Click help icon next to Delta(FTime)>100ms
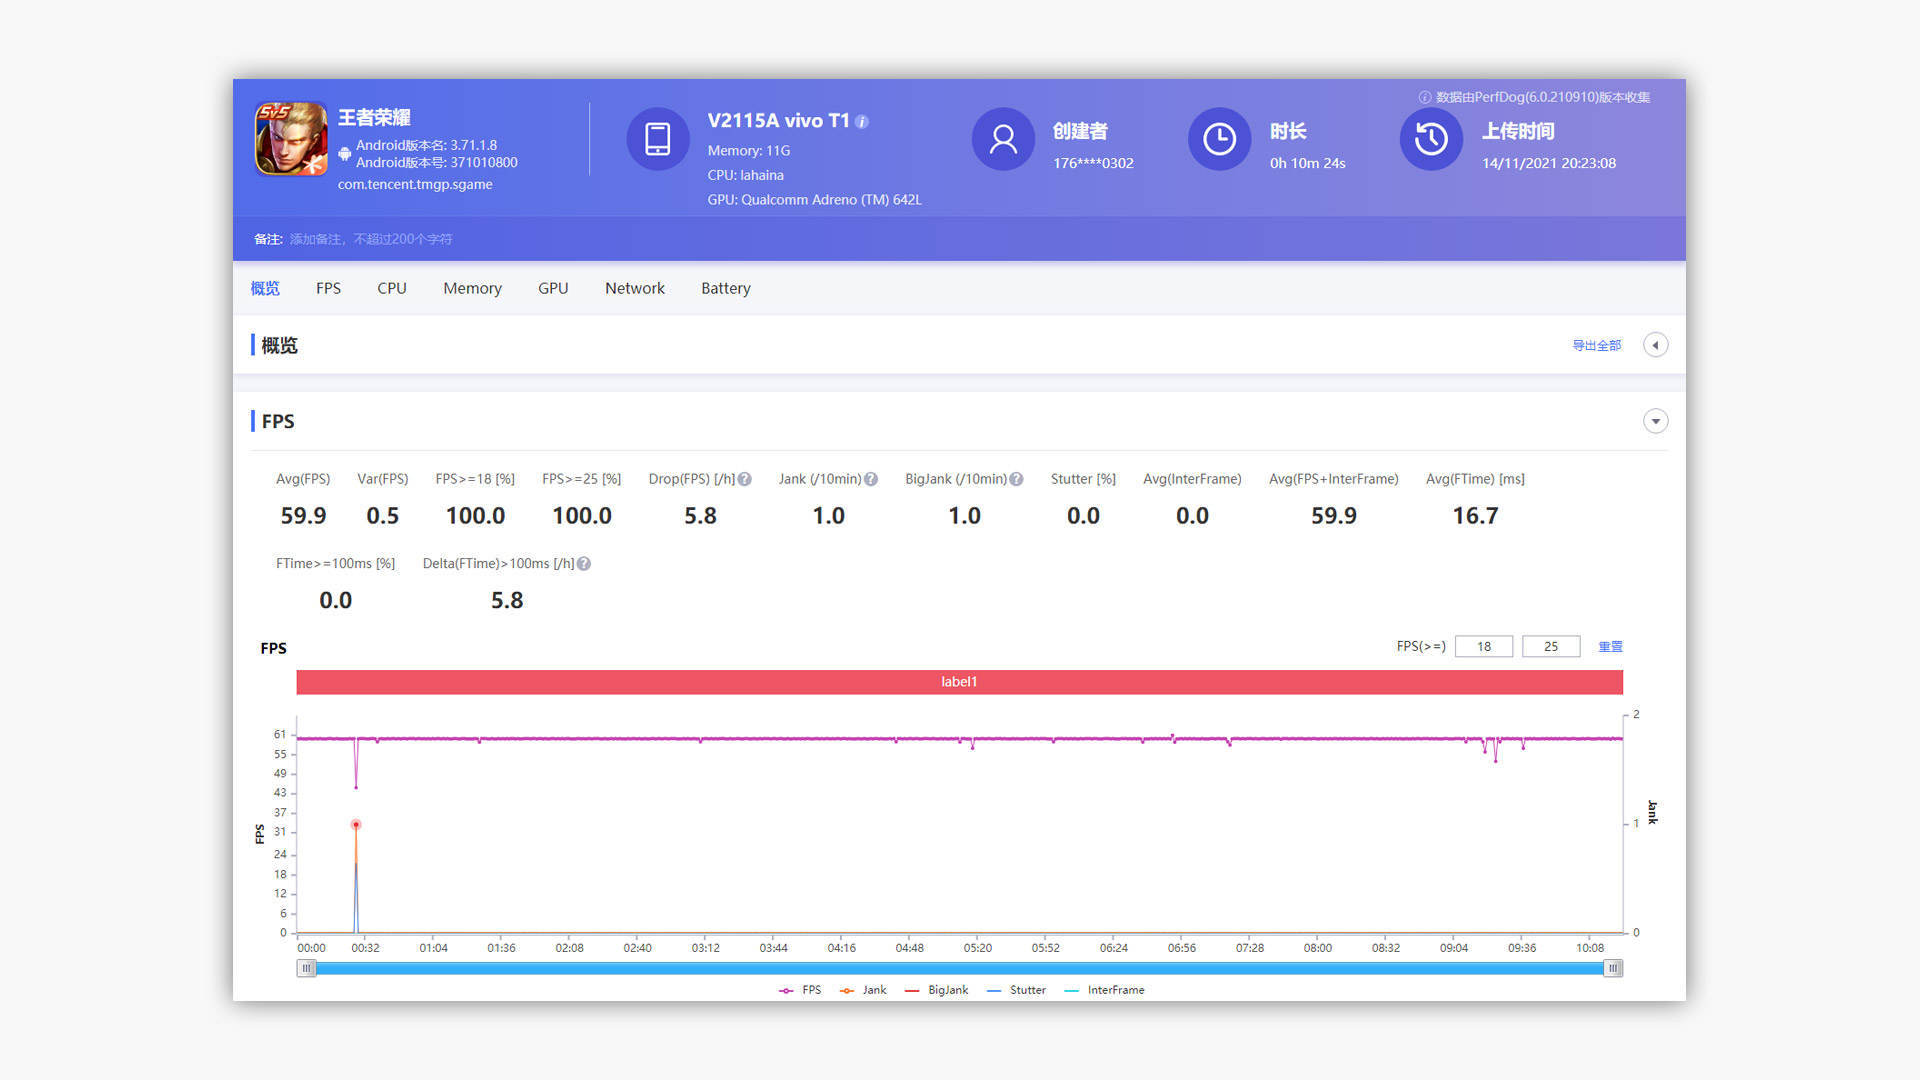 coord(584,564)
